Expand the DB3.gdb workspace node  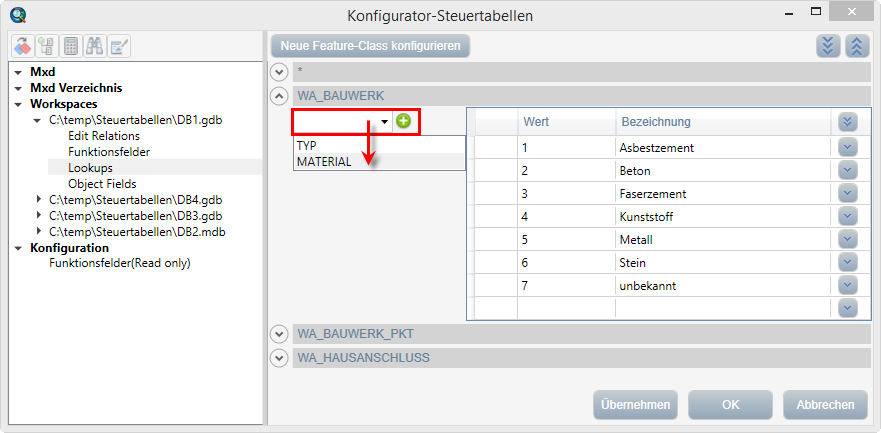(x=38, y=215)
